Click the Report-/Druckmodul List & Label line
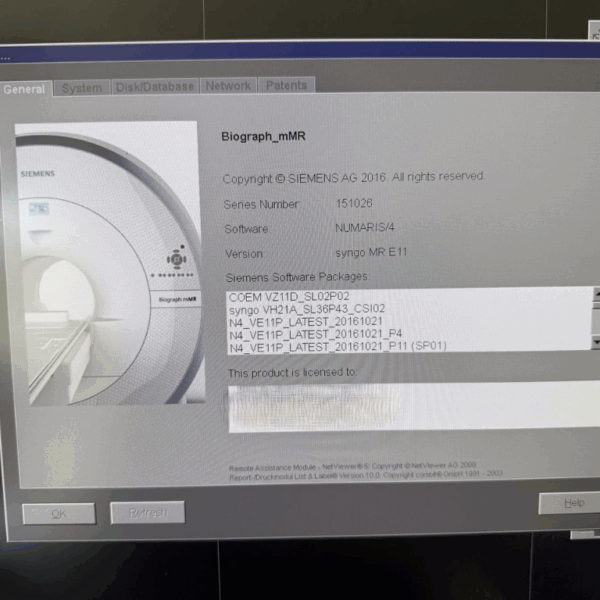 [x=366, y=476]
